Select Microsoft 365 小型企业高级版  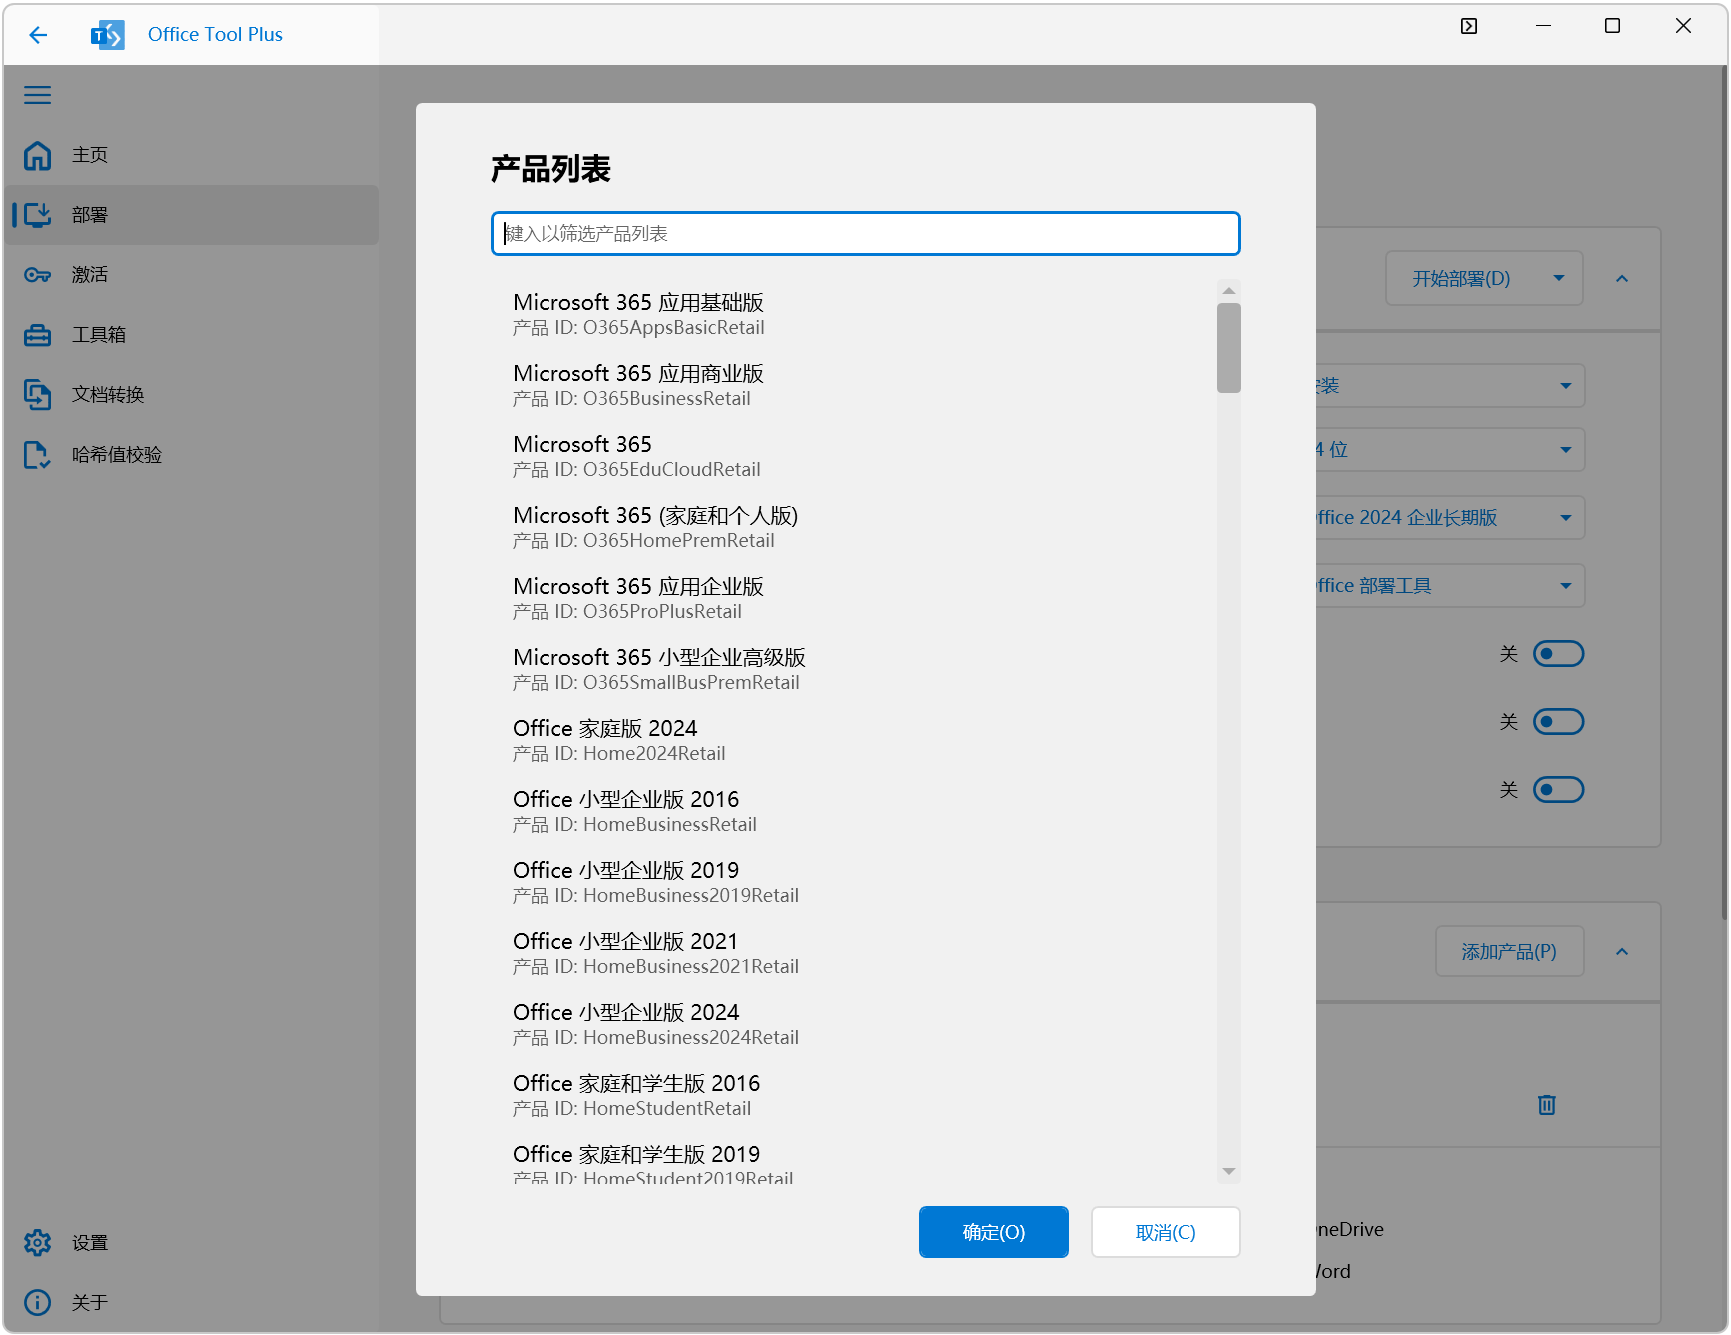click(x=855, y=669)
